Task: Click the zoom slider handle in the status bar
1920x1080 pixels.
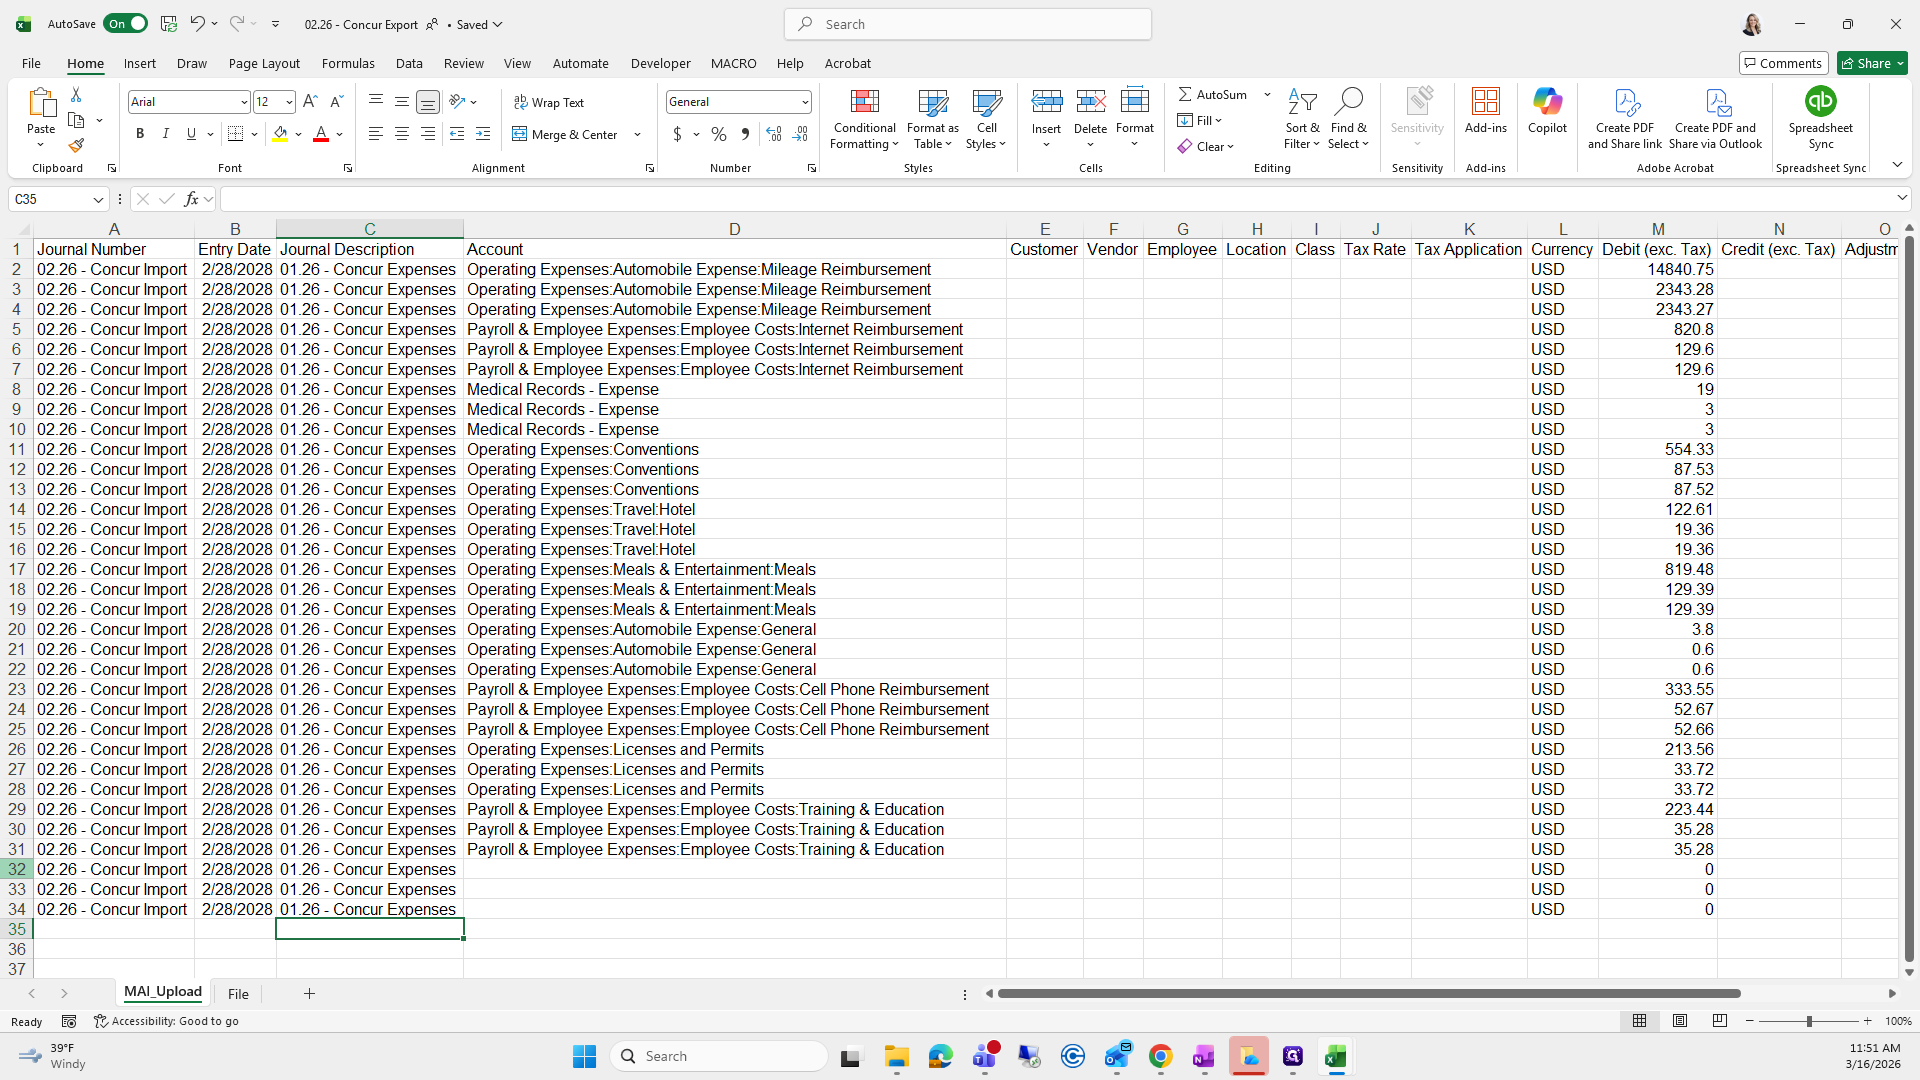Action: (x=1808, y=1021)
